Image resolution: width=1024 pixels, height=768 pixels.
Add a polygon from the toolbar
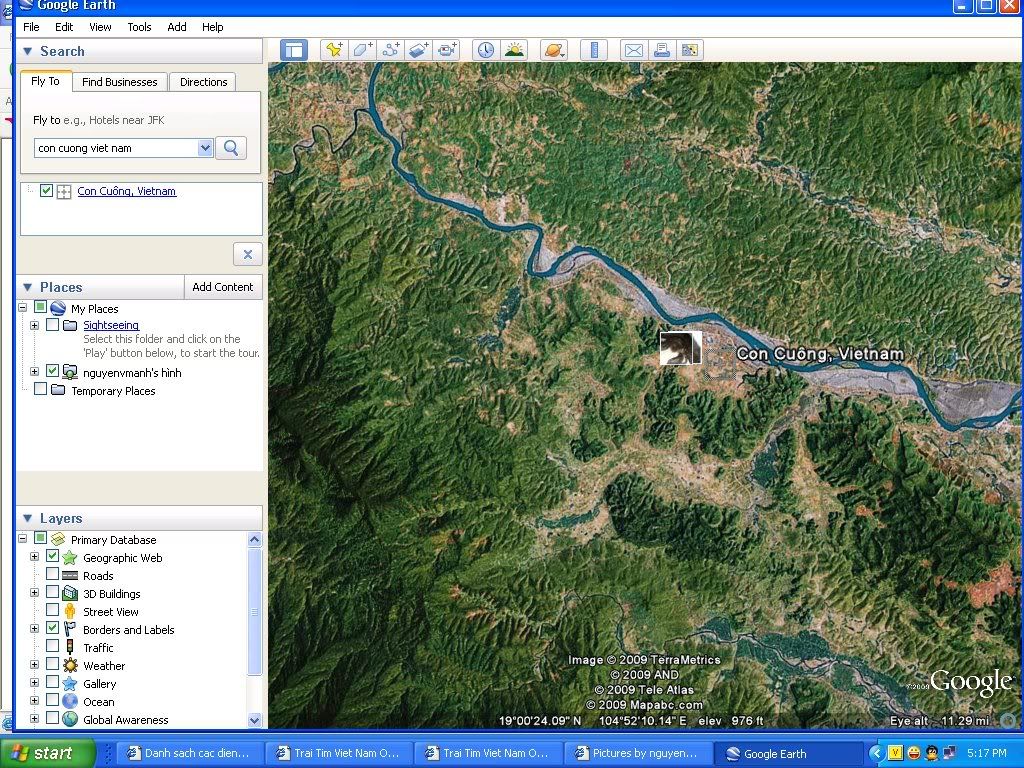(x=362, y=50)
